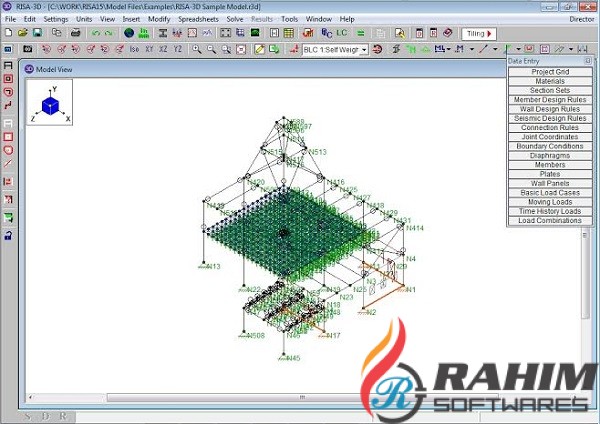600x424 pixels.
Task: Create a new model file
Action: click(x=8, y=33)
